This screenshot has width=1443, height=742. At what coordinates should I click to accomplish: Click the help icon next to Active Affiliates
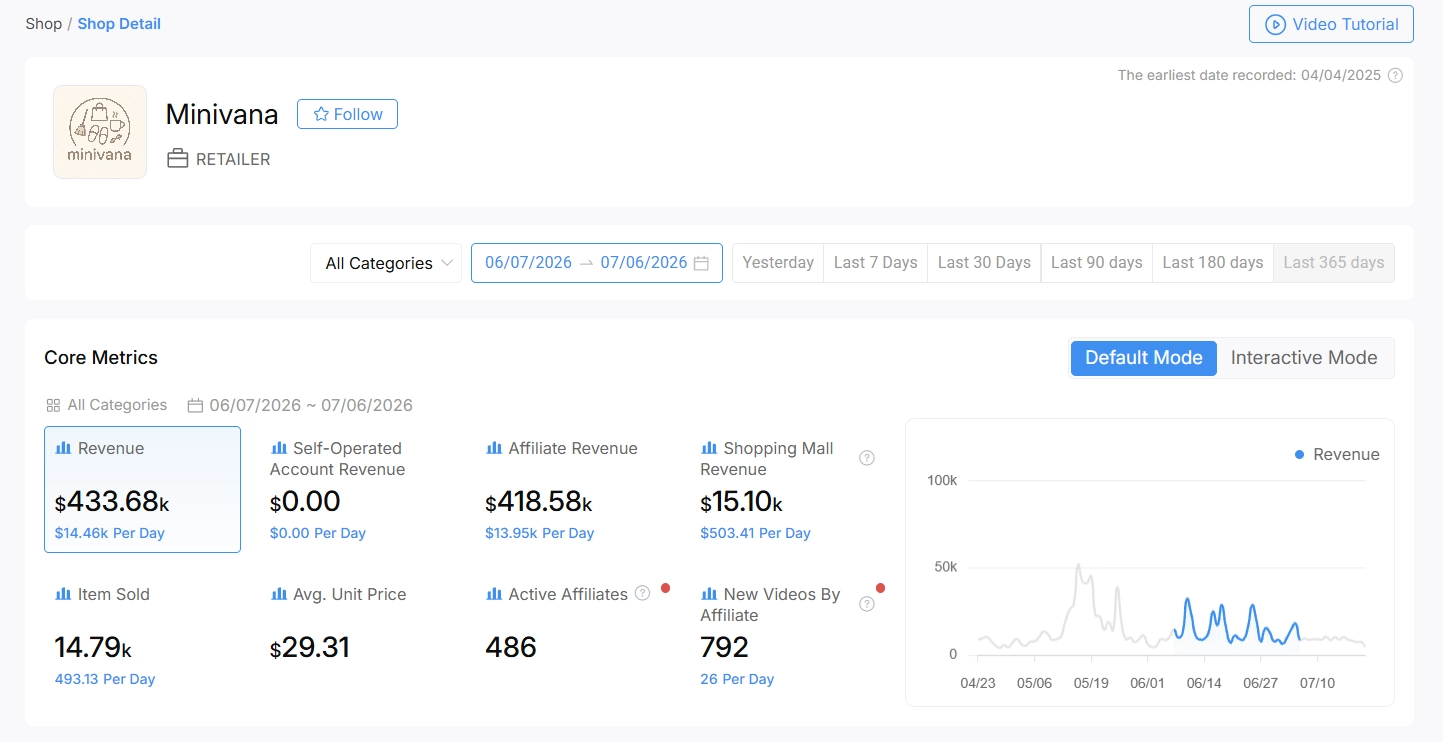(642, 593)
